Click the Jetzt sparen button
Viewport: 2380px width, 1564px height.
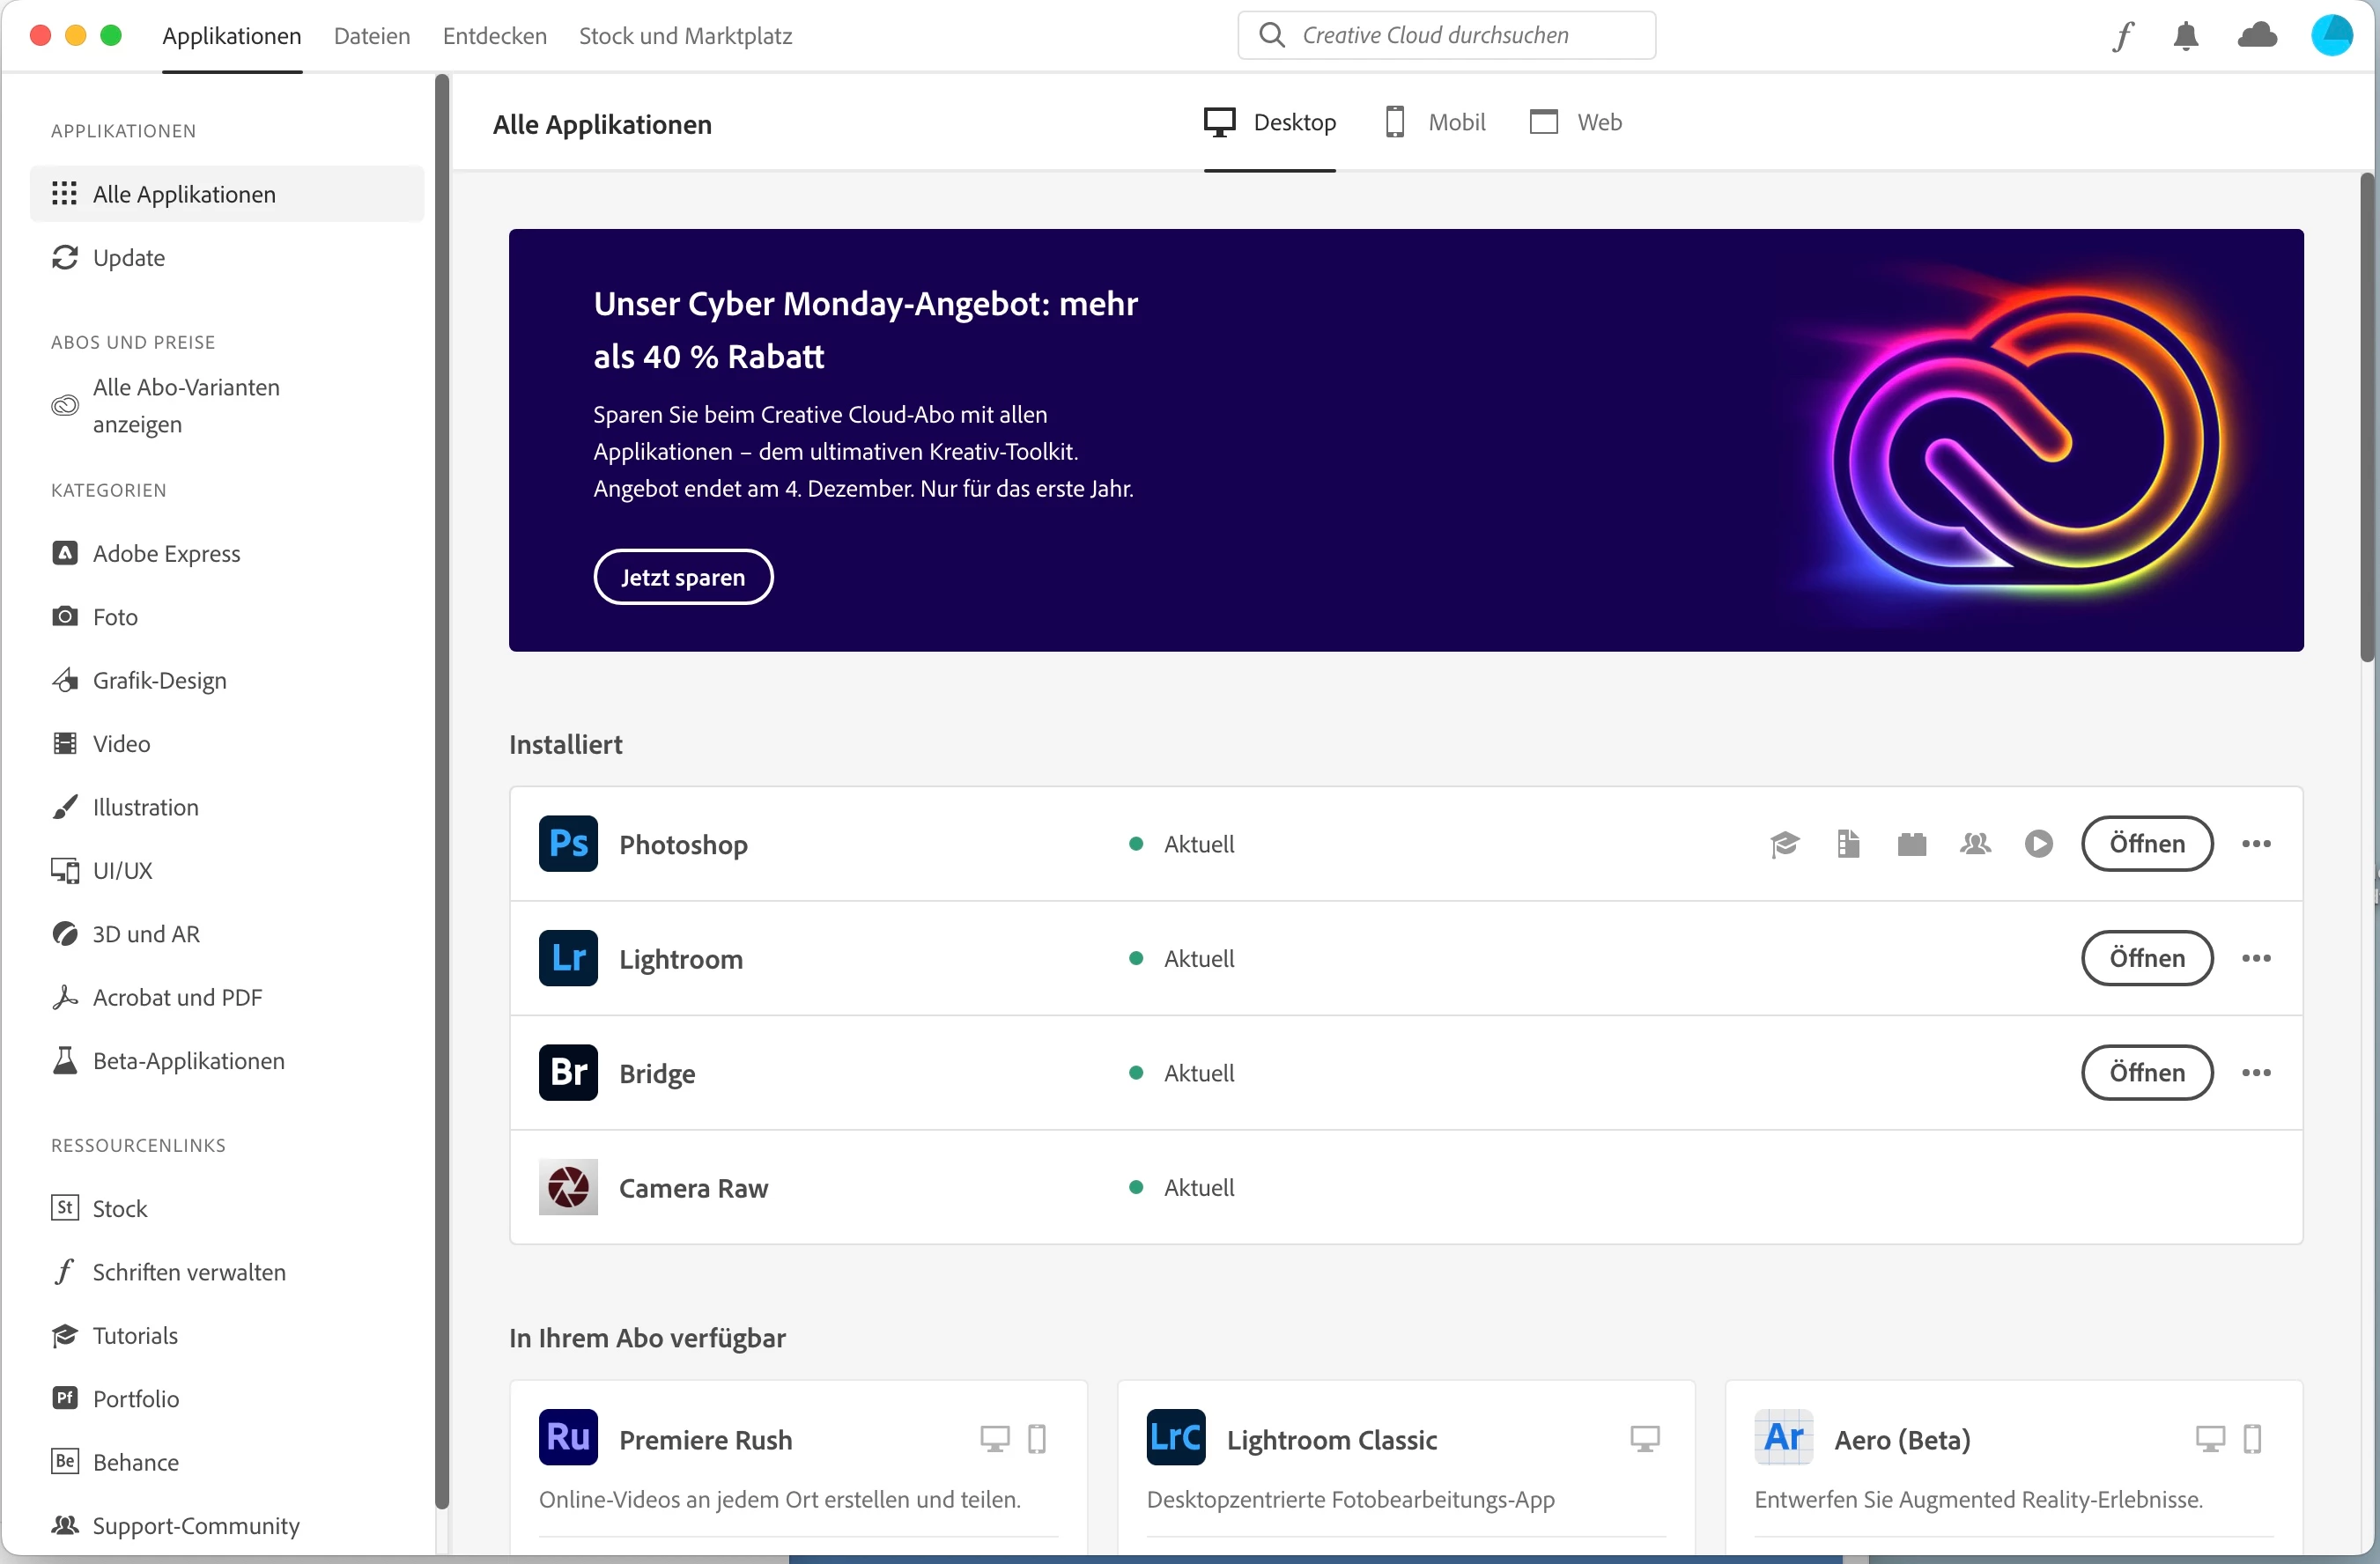point(683,577)
